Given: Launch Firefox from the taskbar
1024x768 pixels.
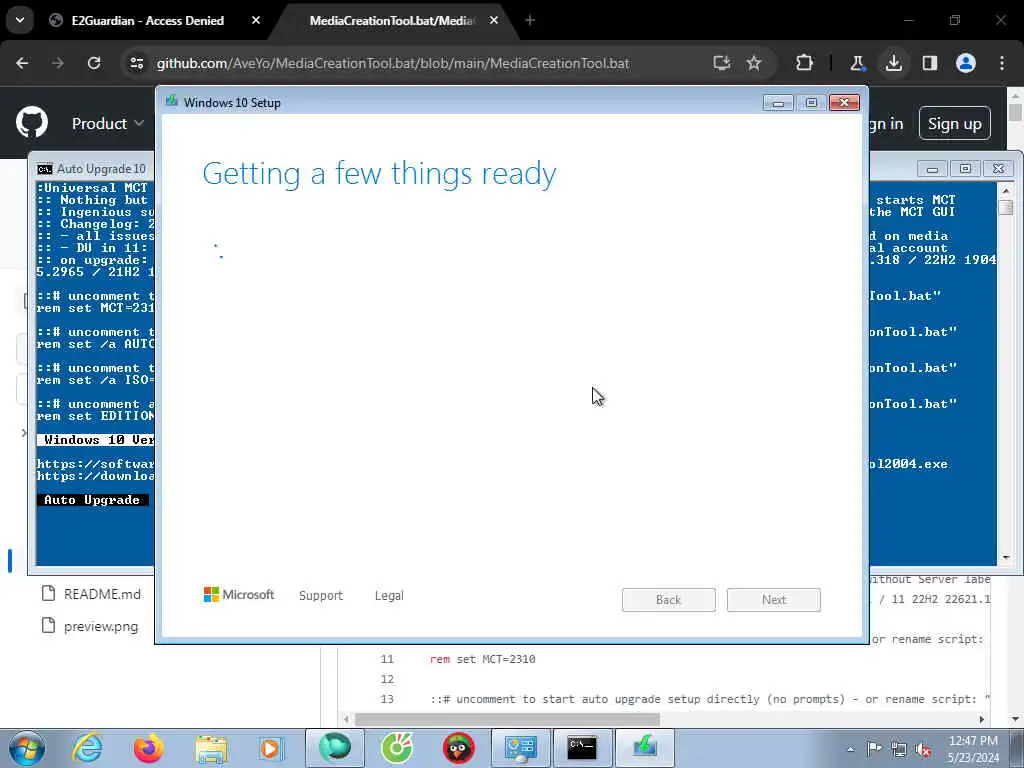Looking at the screenshot, I should (148, 748).
